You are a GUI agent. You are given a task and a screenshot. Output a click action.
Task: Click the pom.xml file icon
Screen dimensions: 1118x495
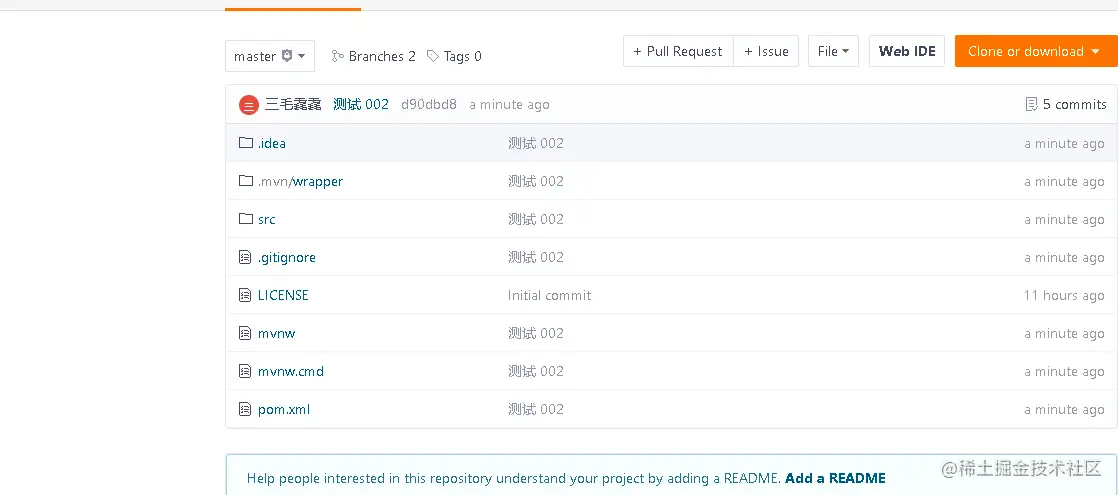[x=246, y=409]
